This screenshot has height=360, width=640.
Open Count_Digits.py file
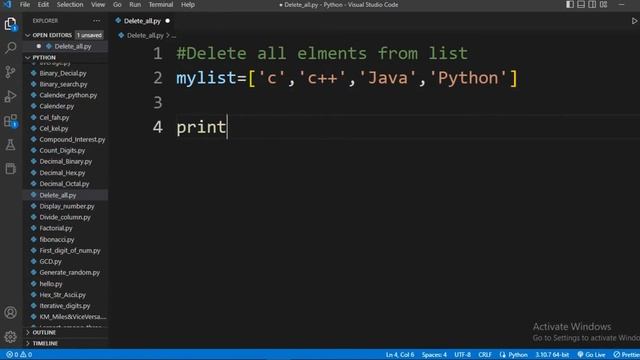coord(62,151)
